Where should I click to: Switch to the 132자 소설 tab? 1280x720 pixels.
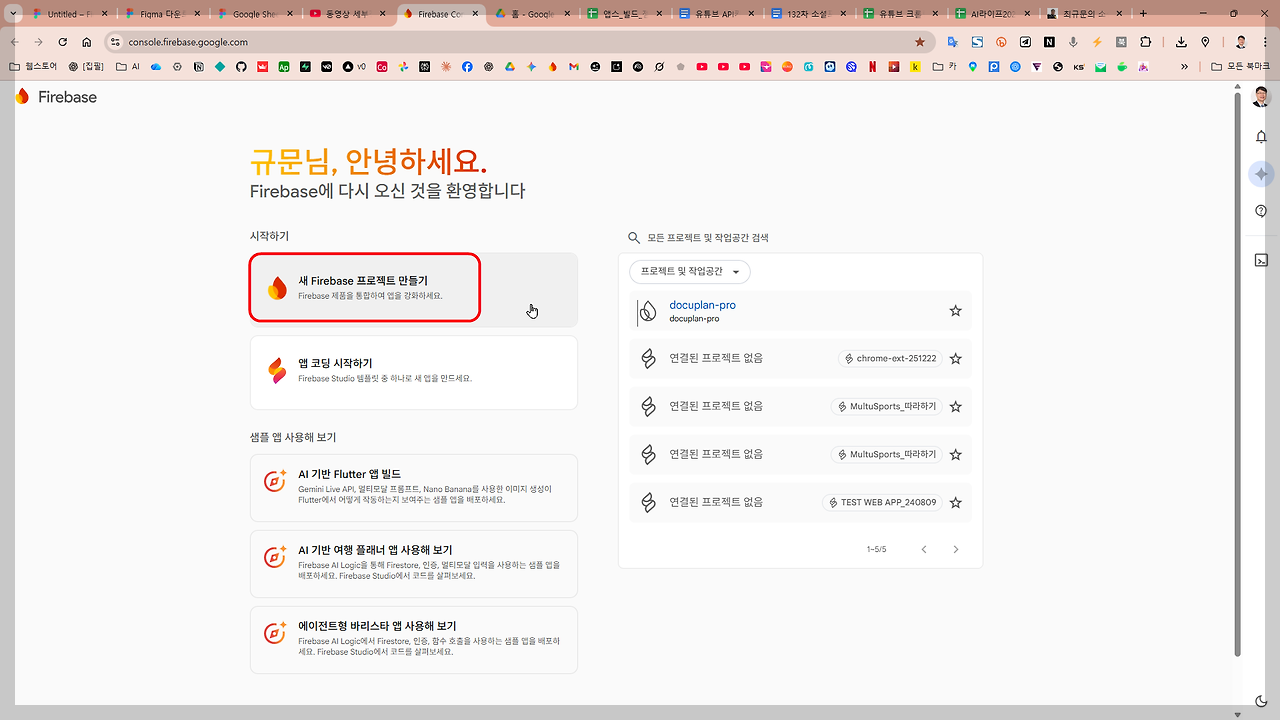coord(810,14)
